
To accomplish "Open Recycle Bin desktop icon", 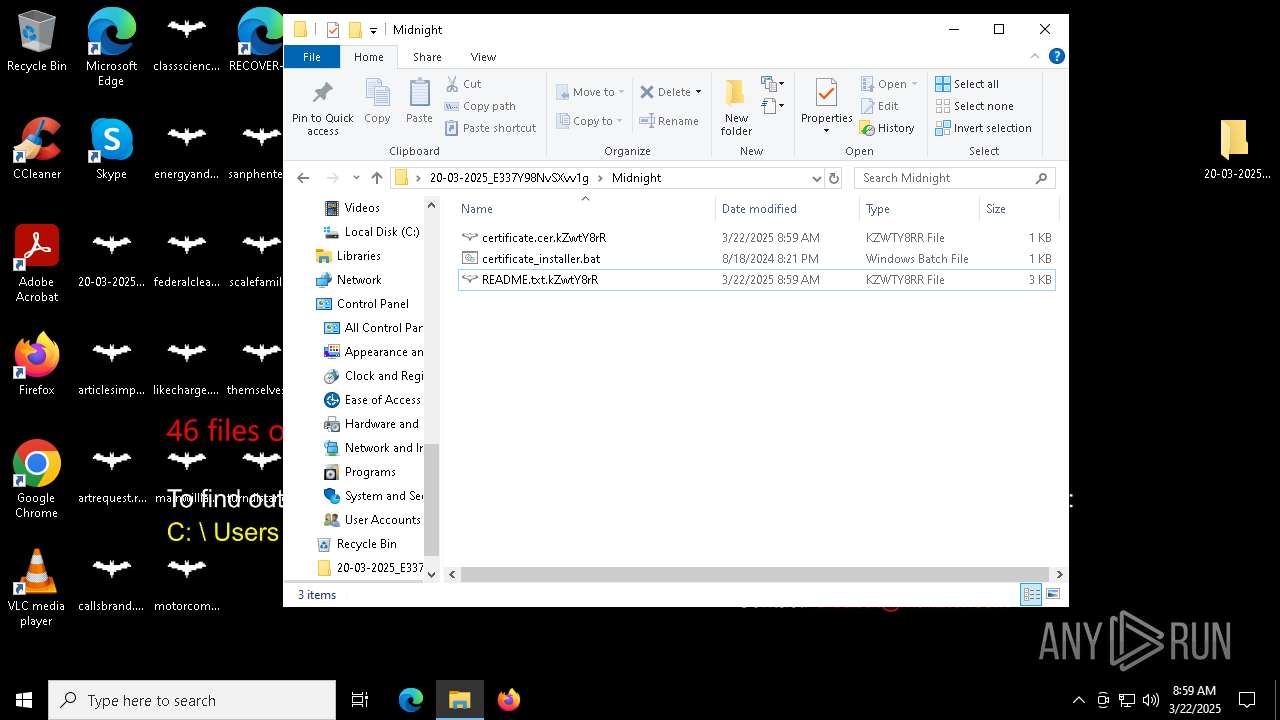I will click(x=37, y=40).
